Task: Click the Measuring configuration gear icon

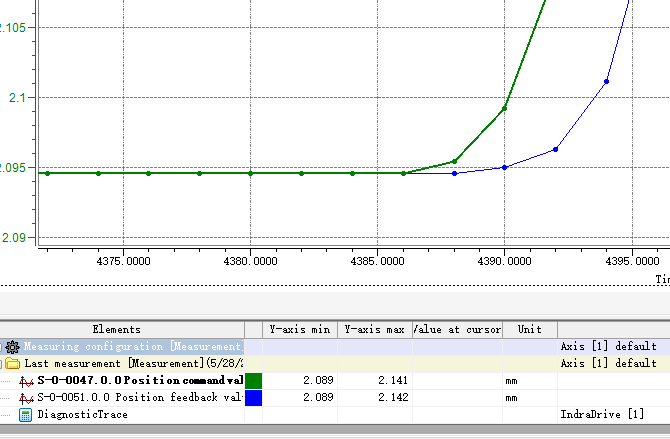Action: 12,346
